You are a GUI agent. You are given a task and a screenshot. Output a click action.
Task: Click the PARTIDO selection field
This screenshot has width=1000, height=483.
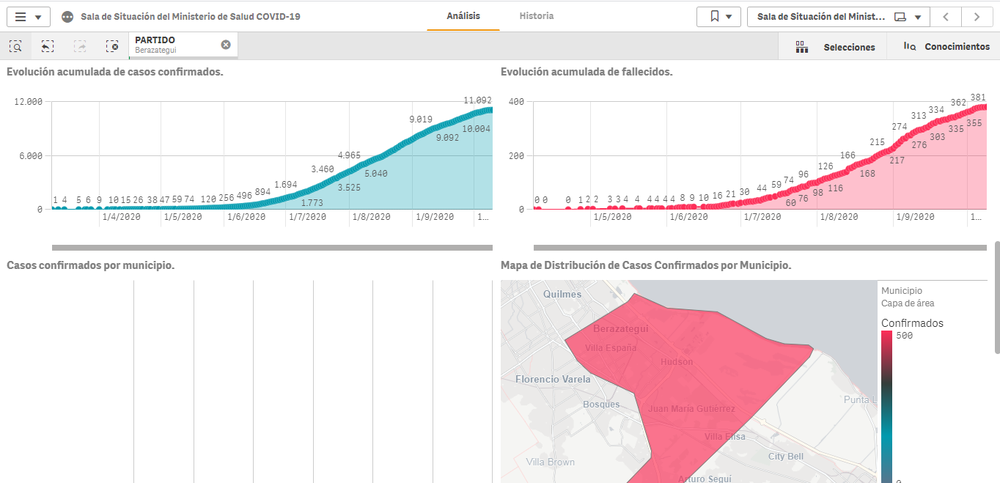coord(170,45)
